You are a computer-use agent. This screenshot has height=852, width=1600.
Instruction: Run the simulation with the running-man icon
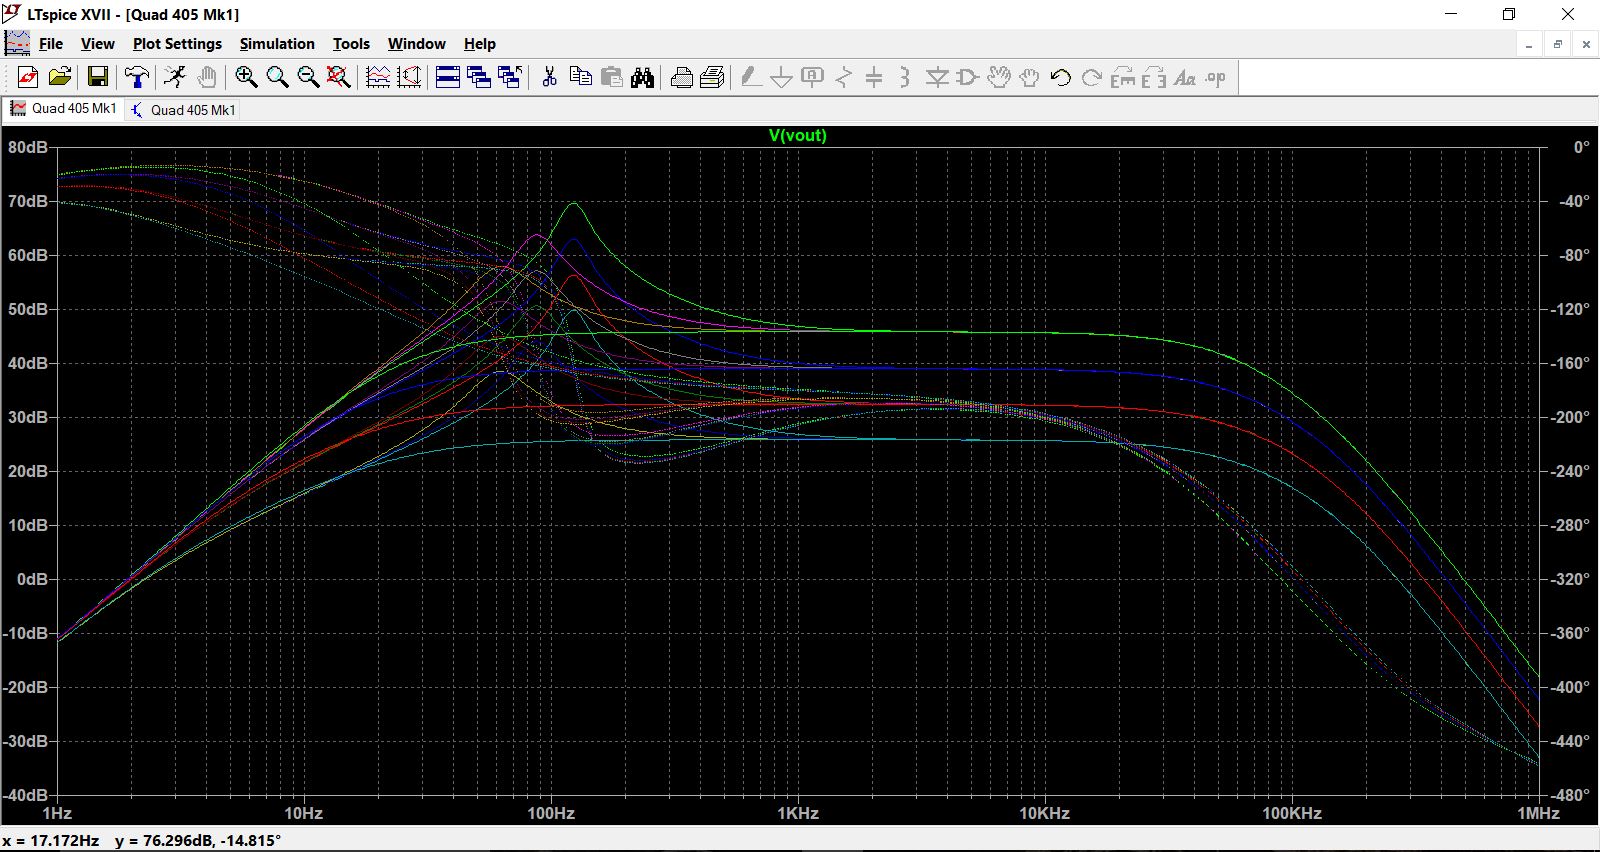tap(175, 77)
